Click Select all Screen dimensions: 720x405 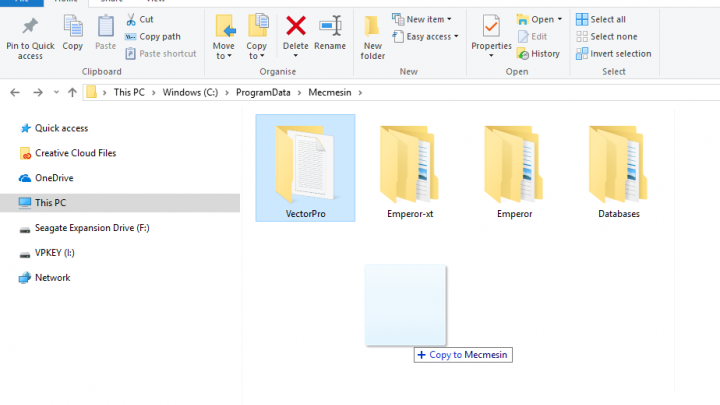tap(601, 19)
